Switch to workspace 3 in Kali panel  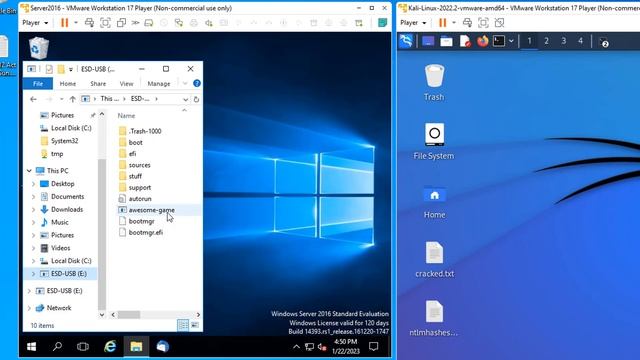pyautogui.click(x=564, y=41)
